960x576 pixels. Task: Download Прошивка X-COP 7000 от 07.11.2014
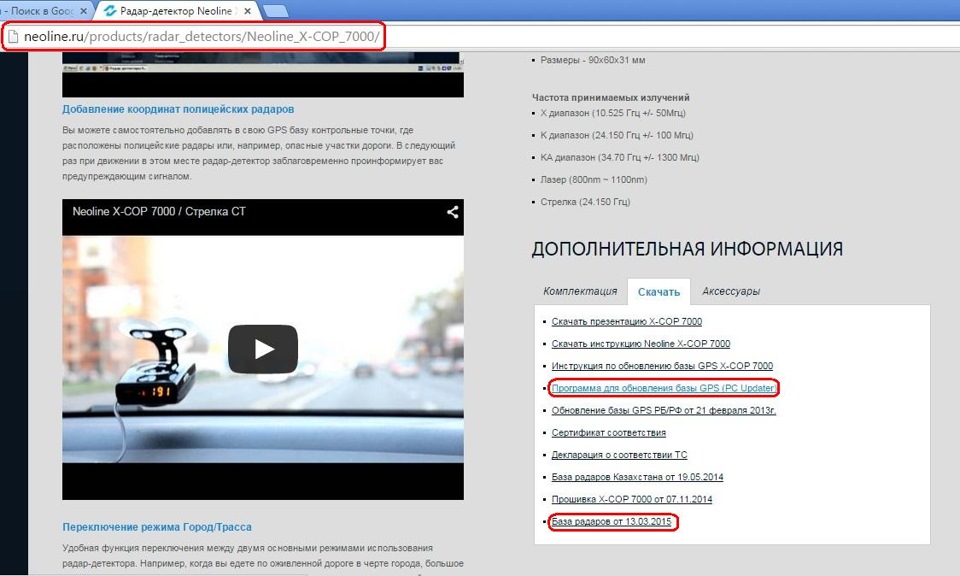point(632,499)
